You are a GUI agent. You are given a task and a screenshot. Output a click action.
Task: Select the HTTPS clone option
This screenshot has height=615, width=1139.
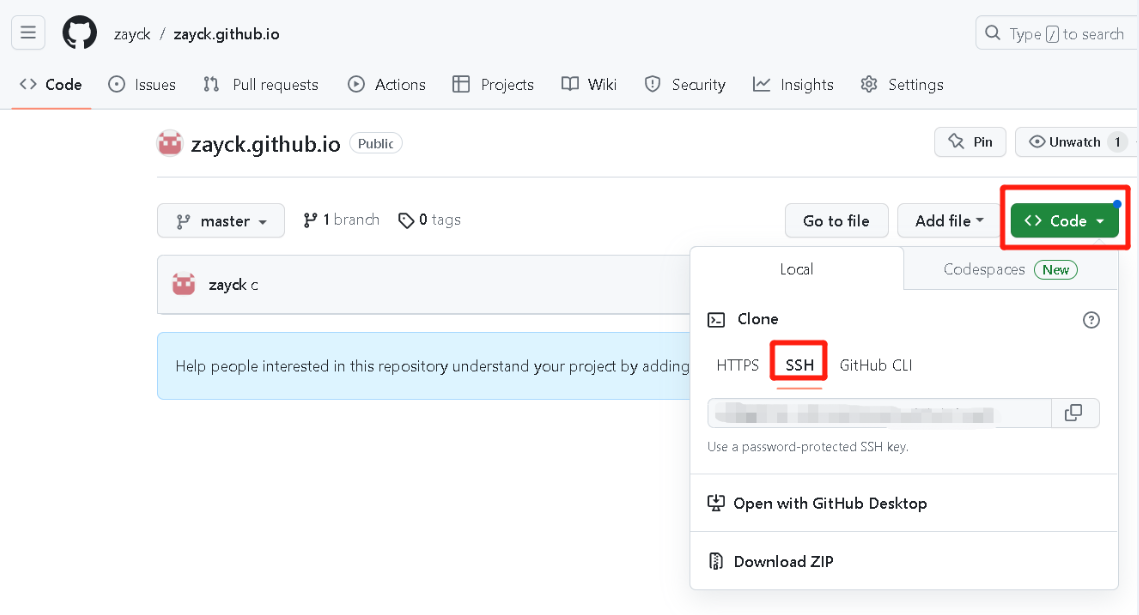(x=737, y=365)
